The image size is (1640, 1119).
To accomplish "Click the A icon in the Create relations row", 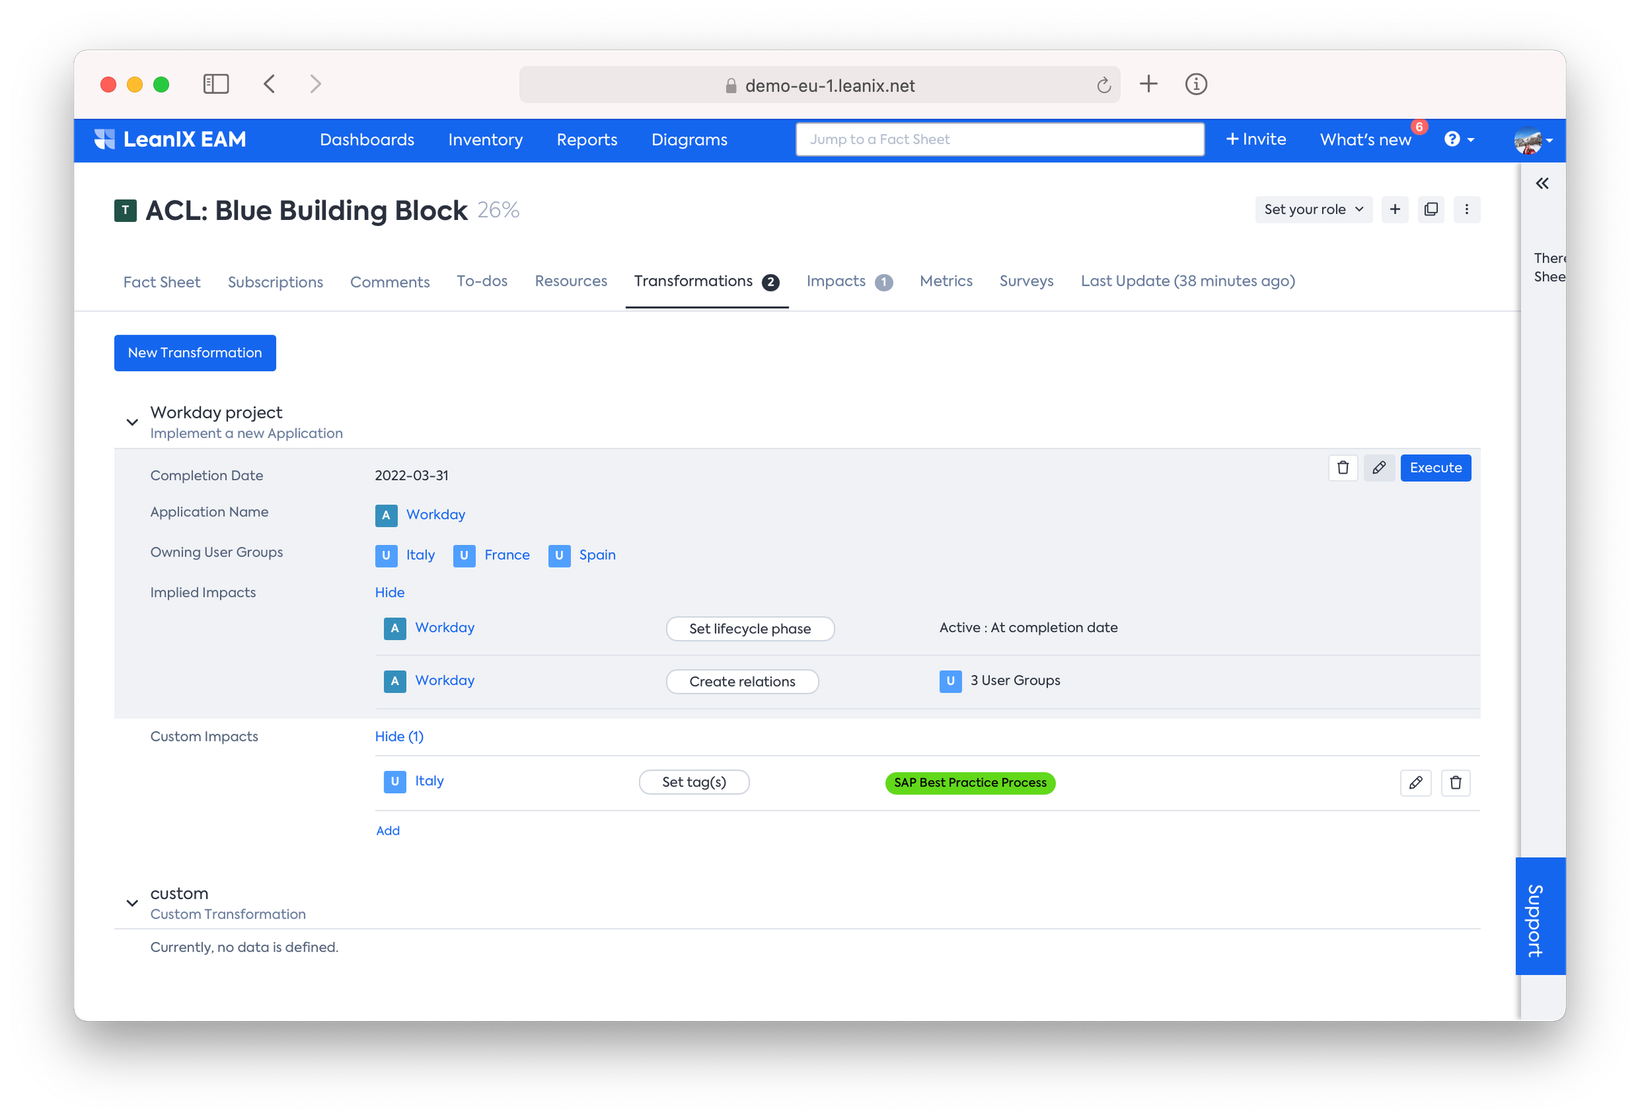I will pos(395,681).
